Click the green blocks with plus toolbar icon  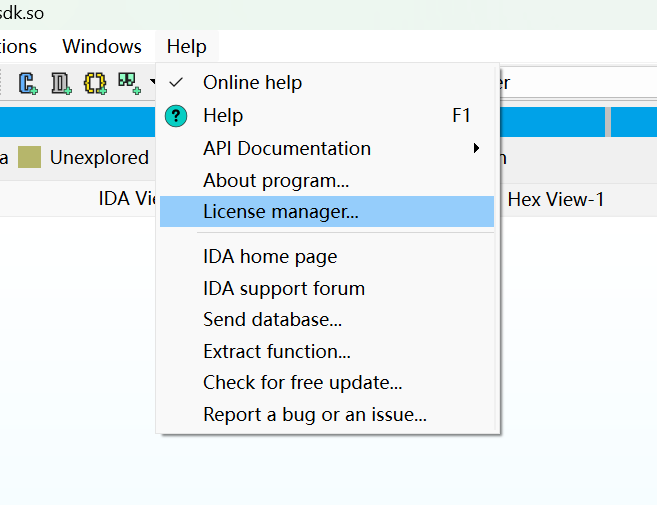click(129, 83)
